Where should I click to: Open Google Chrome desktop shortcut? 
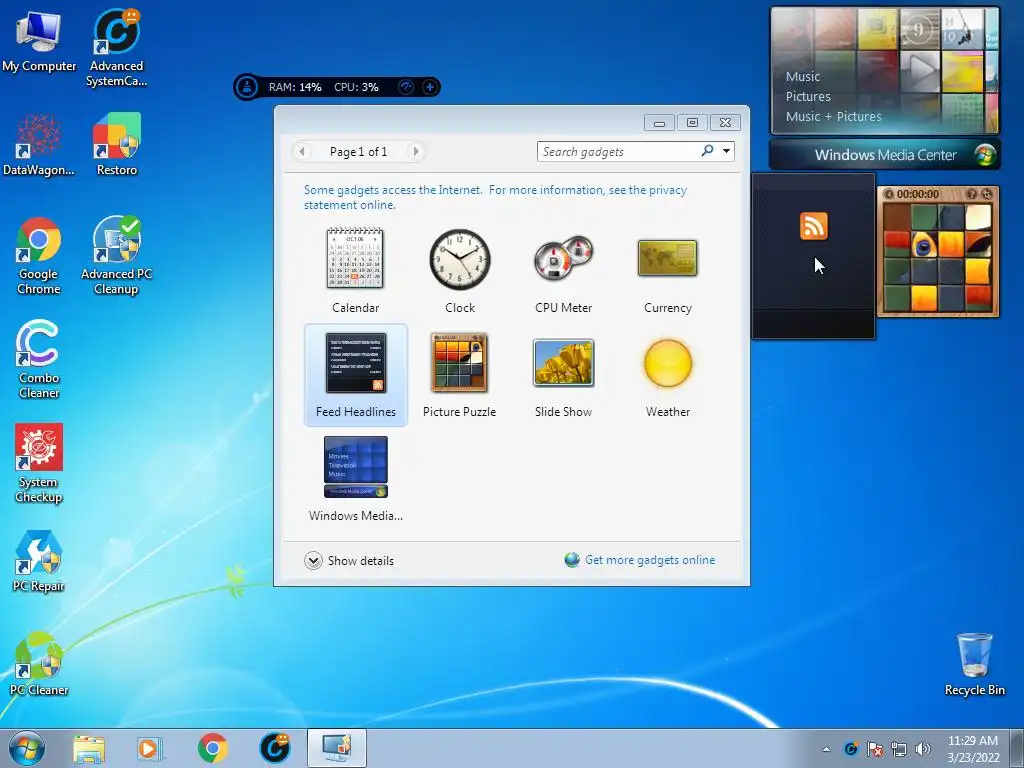tap(39, 256)
